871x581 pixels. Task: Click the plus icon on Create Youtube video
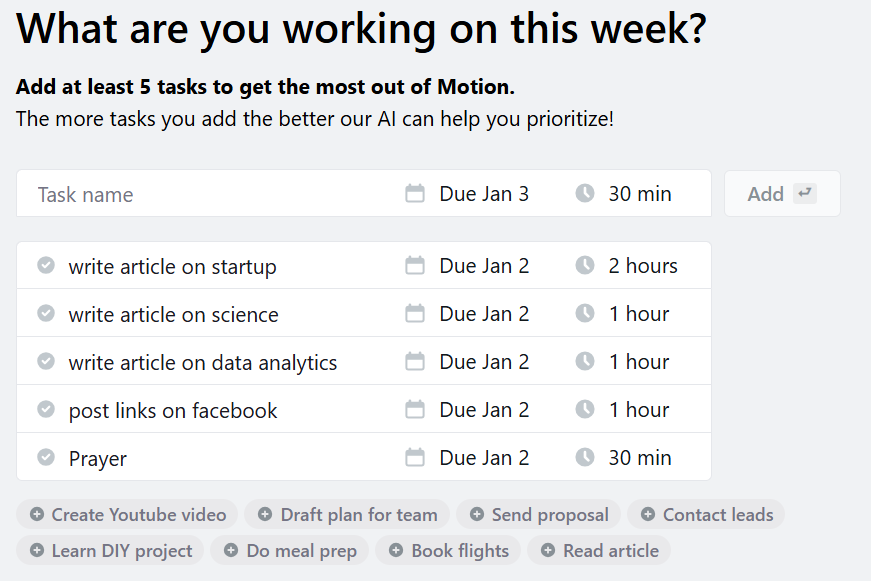tap(37, 514)
